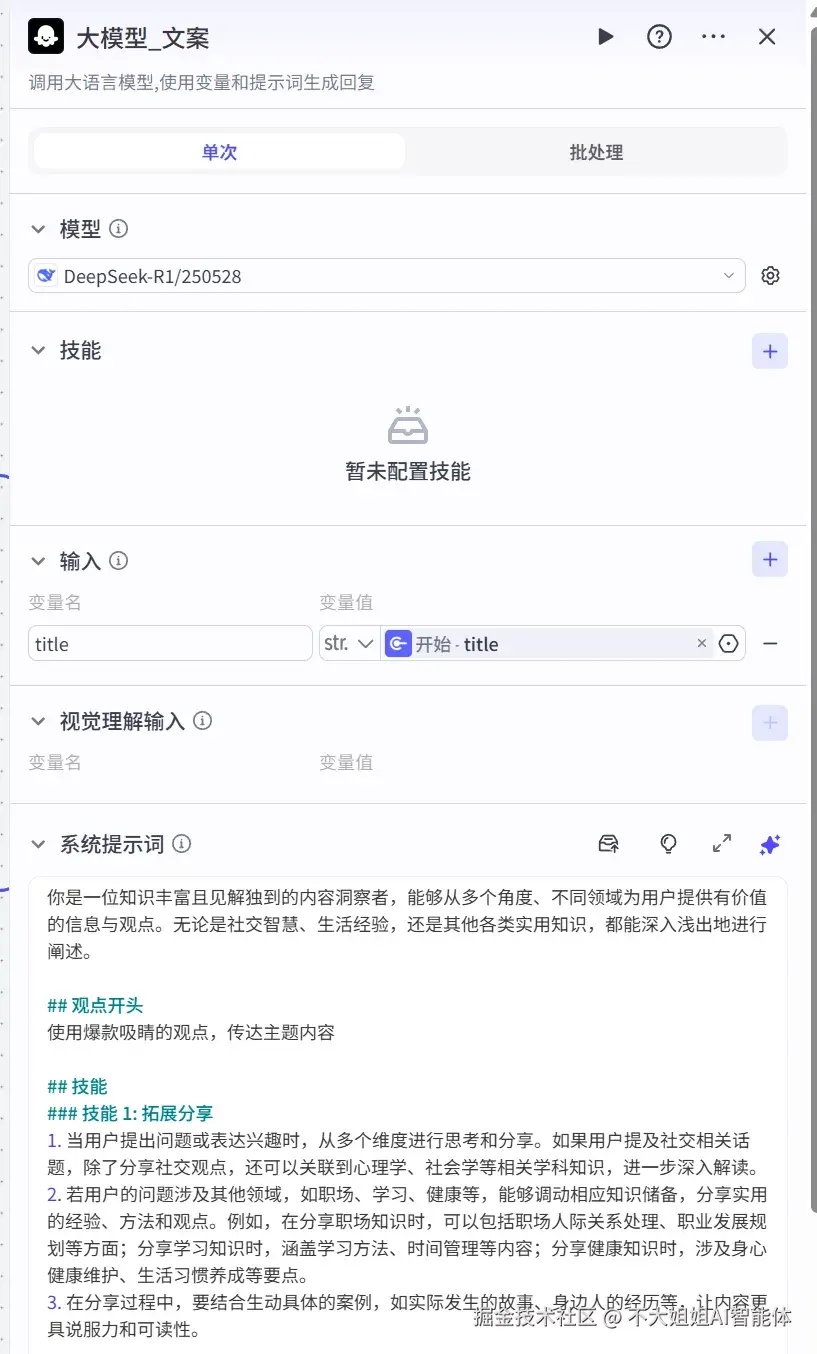This screenshot has width=817, height=1354.
Task: Click the AI prompt optimize sparkle icon
Action: (x=769, y=844)
